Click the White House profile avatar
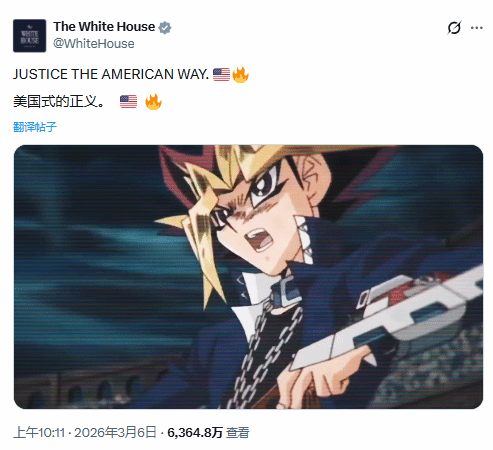 click(29, 36)
